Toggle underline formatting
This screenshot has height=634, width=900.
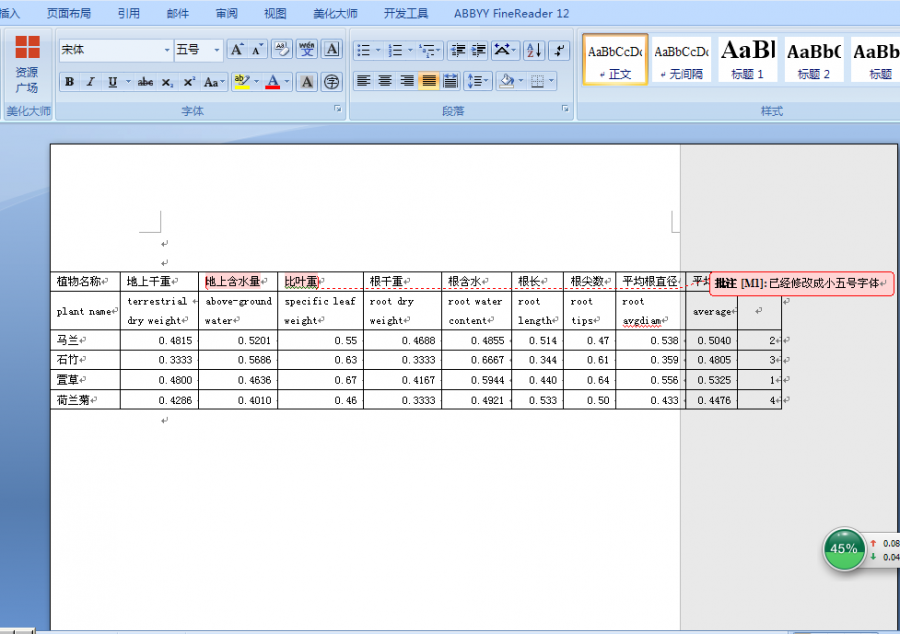[x=112, y=82]
